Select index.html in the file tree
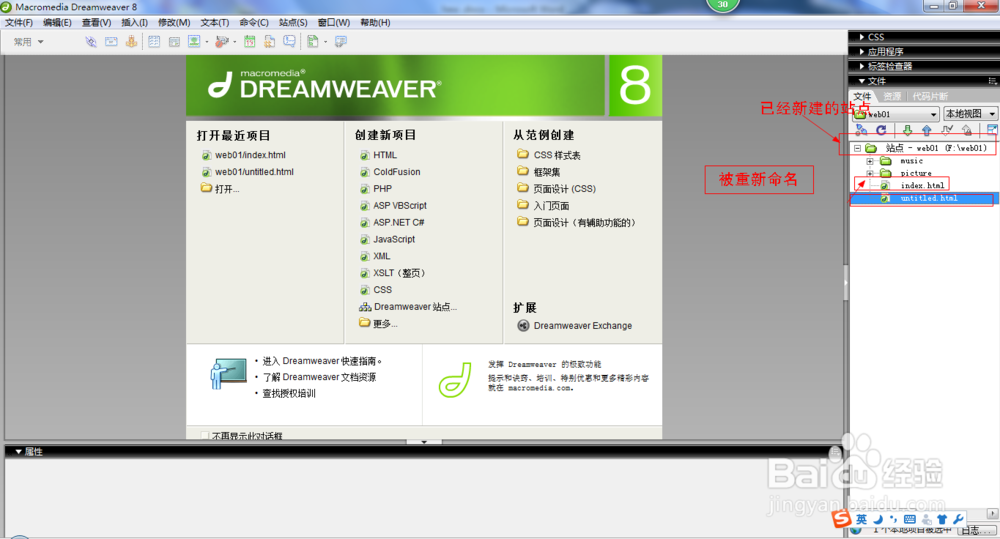 (x=922, y=185)
